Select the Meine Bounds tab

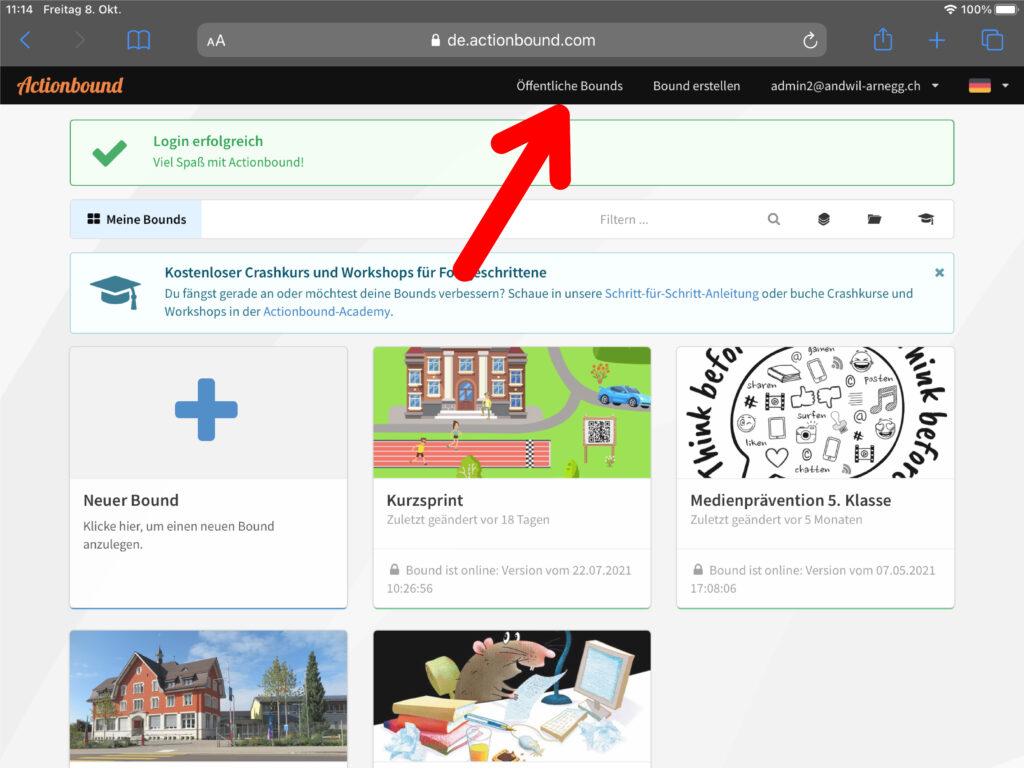pos(136,220)
